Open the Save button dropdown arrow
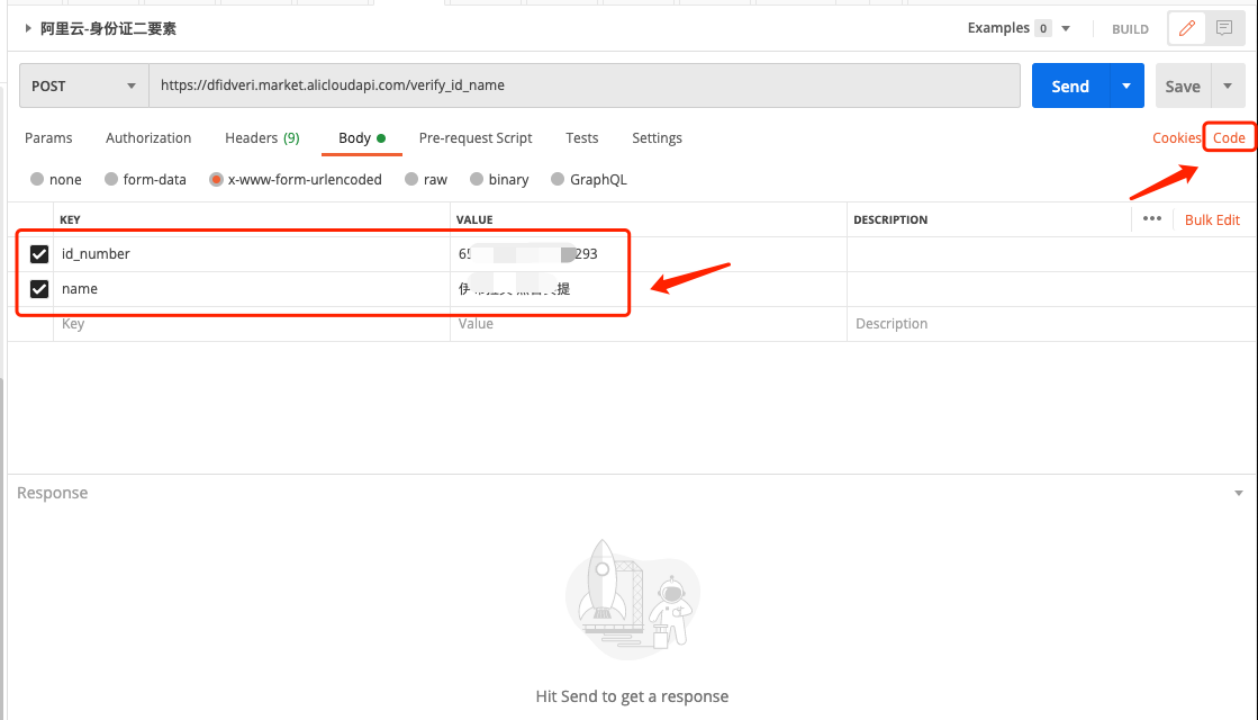Screen dimensions: 1258x720 point(1227,86)
